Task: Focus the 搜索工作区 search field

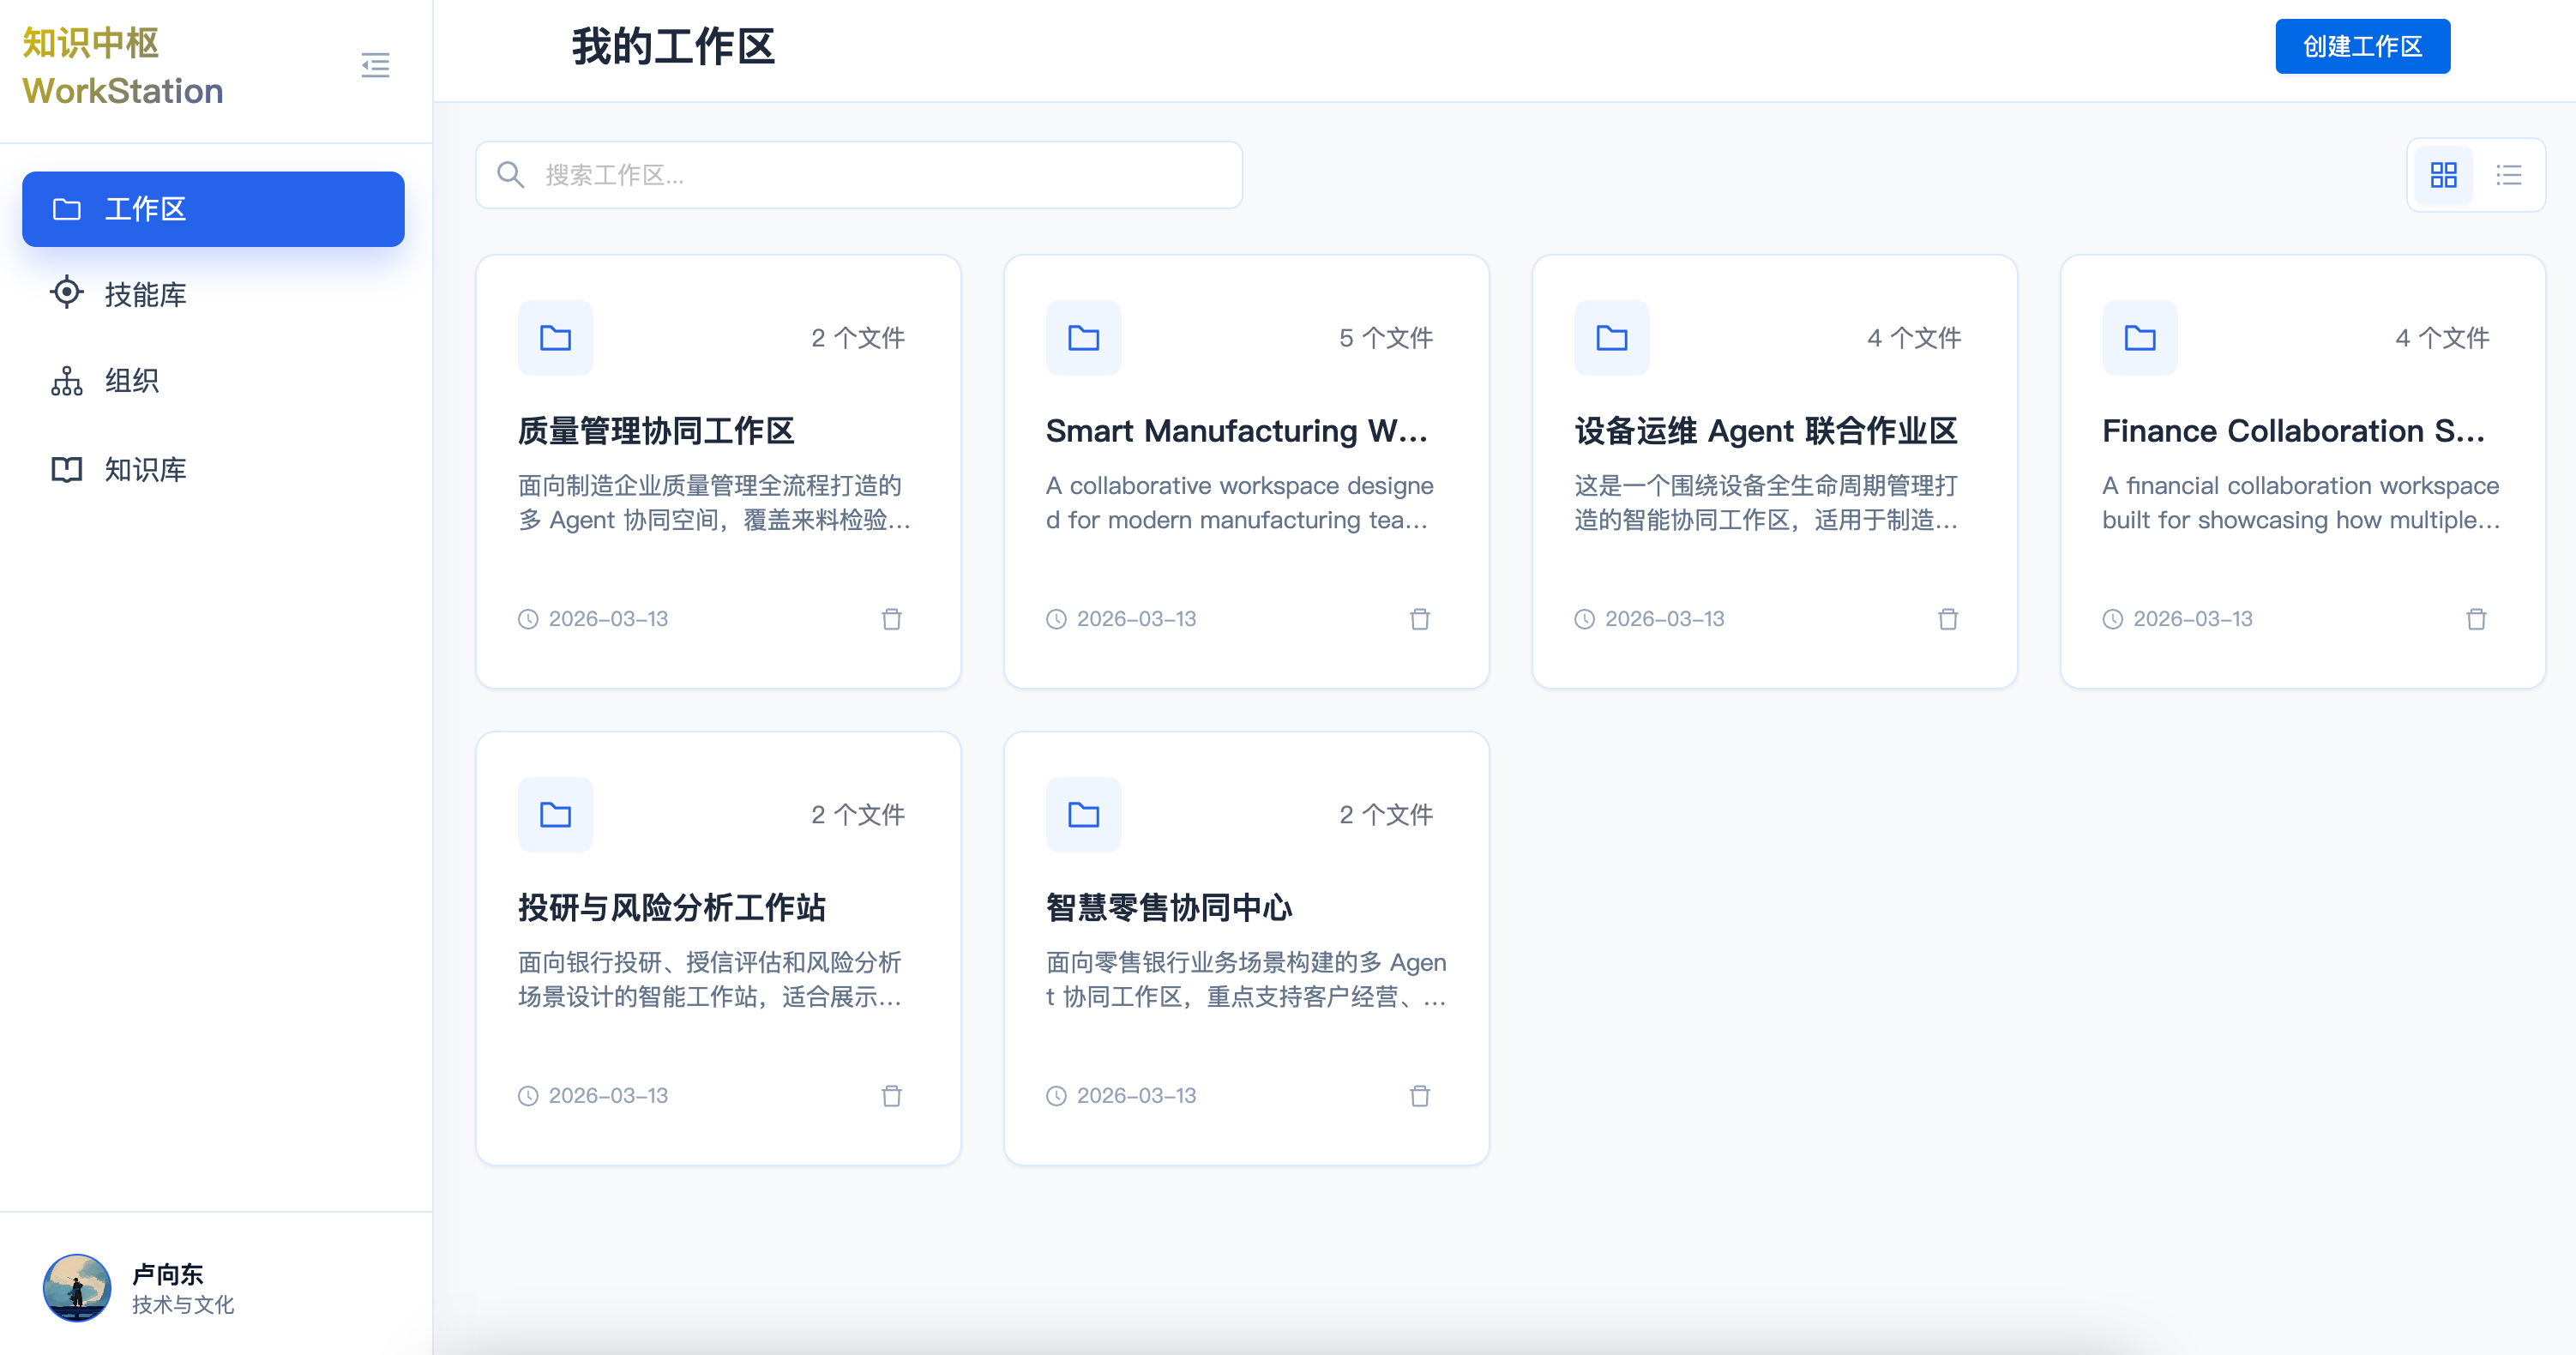Action: pos(860,175)
